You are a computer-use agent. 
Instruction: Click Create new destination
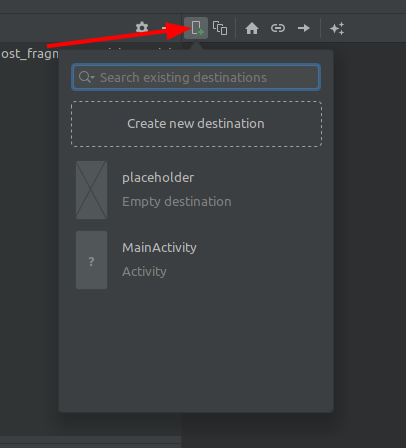point(196,124)
